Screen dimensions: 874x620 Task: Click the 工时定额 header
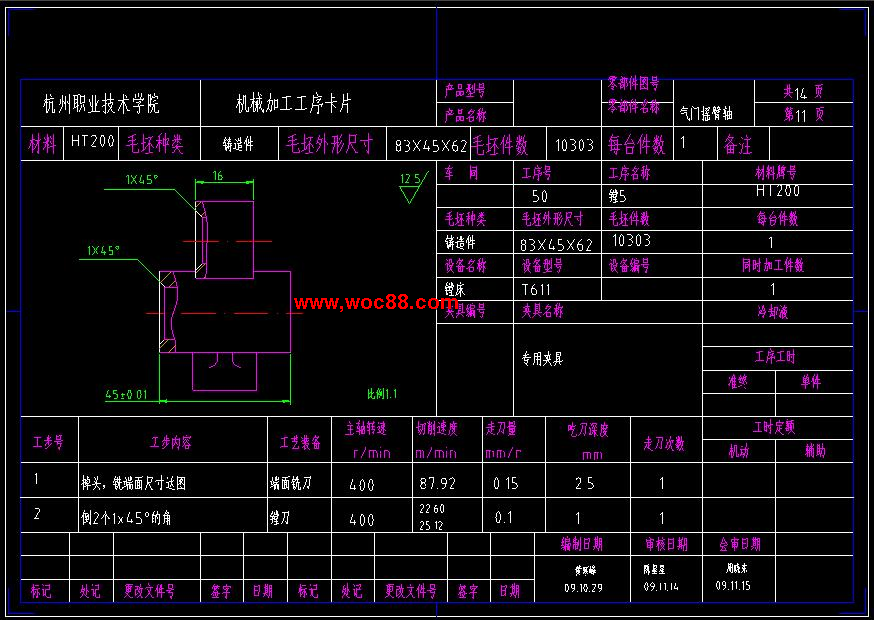click(x=774, y=428)
